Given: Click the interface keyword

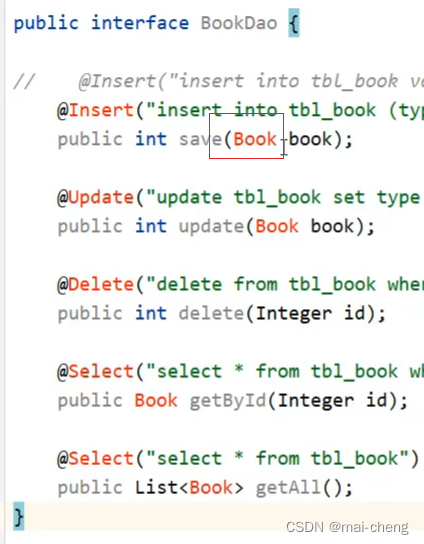Looking at the screenshot, I should tap(140, 23).
